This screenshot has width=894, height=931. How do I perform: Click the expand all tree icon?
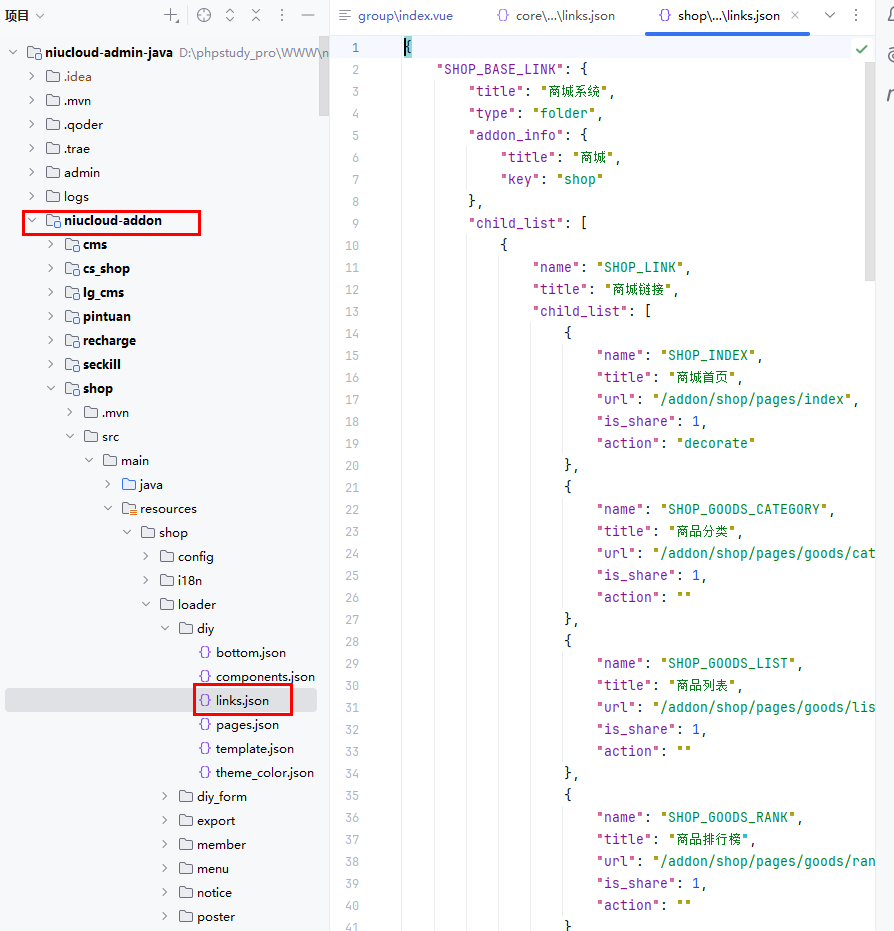tap(230, 15)
